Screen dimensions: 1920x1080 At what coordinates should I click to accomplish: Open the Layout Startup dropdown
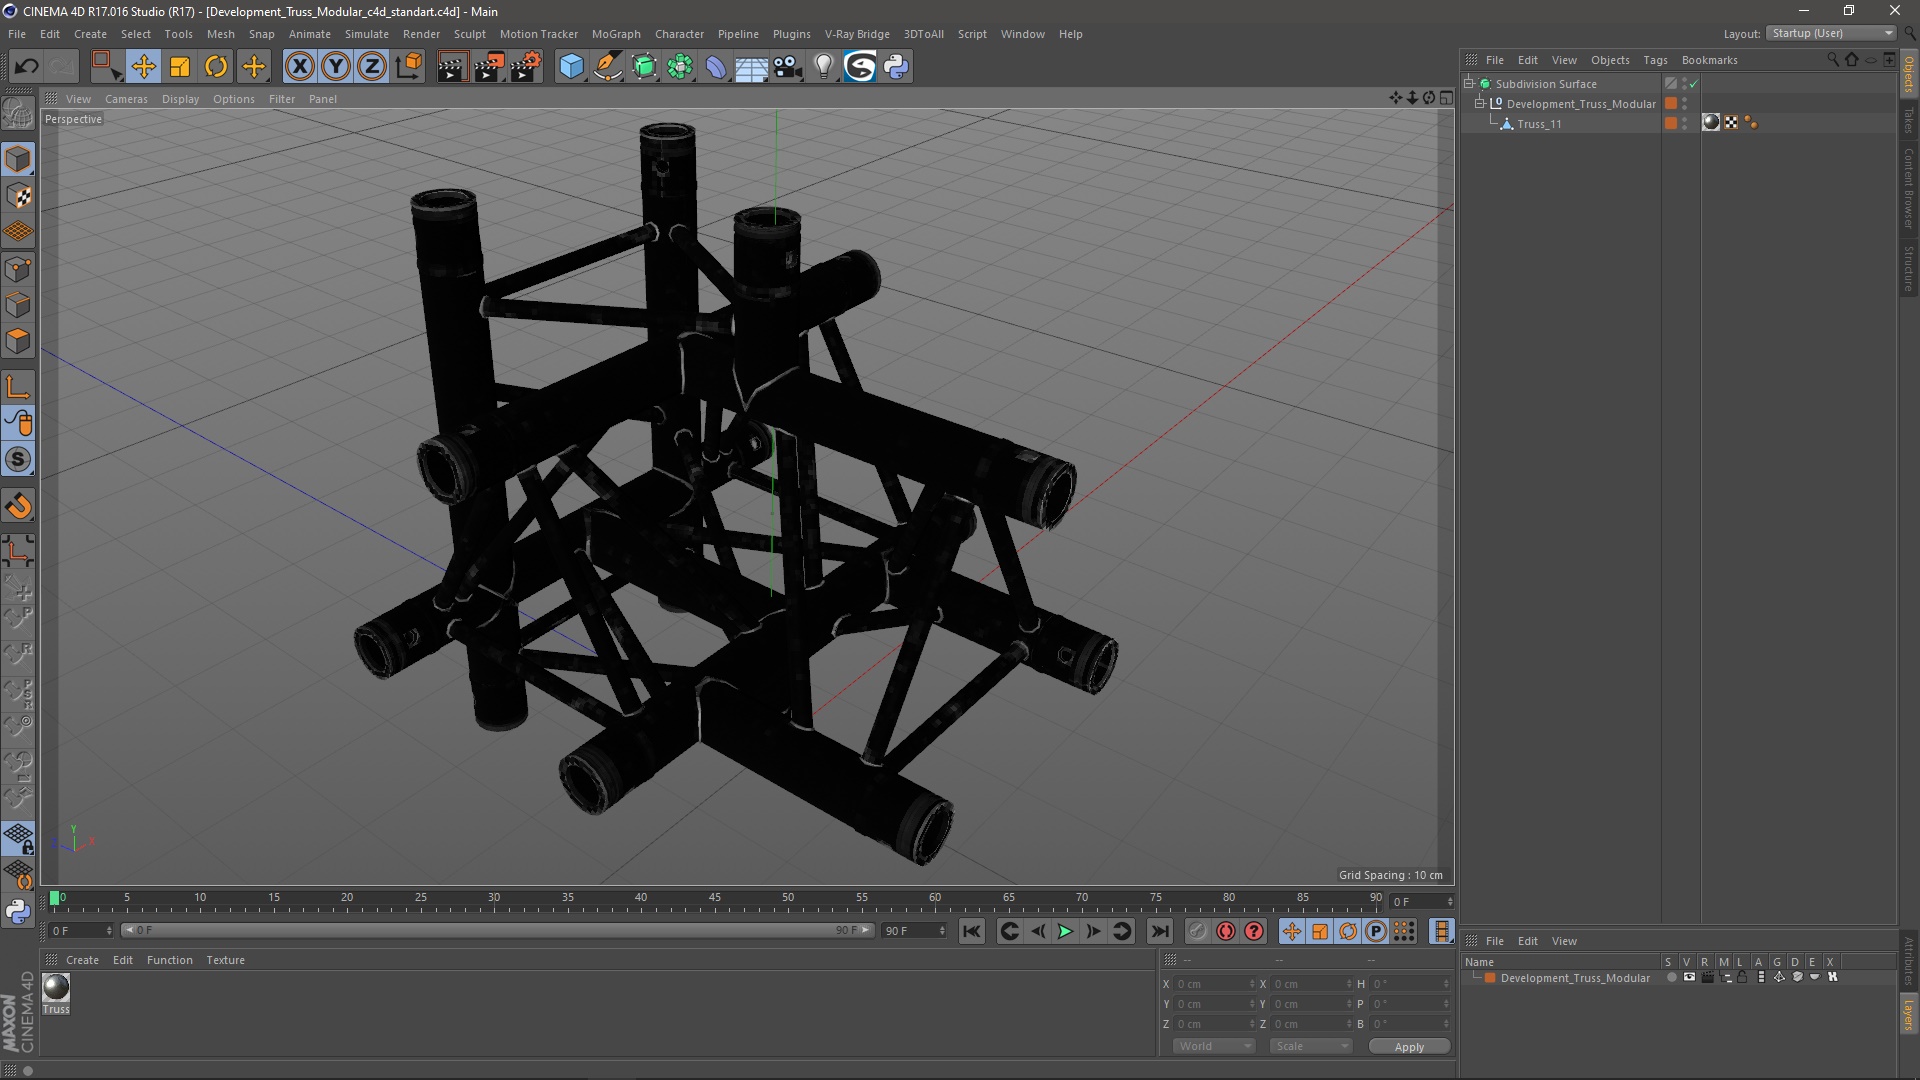pos(1832,33)
